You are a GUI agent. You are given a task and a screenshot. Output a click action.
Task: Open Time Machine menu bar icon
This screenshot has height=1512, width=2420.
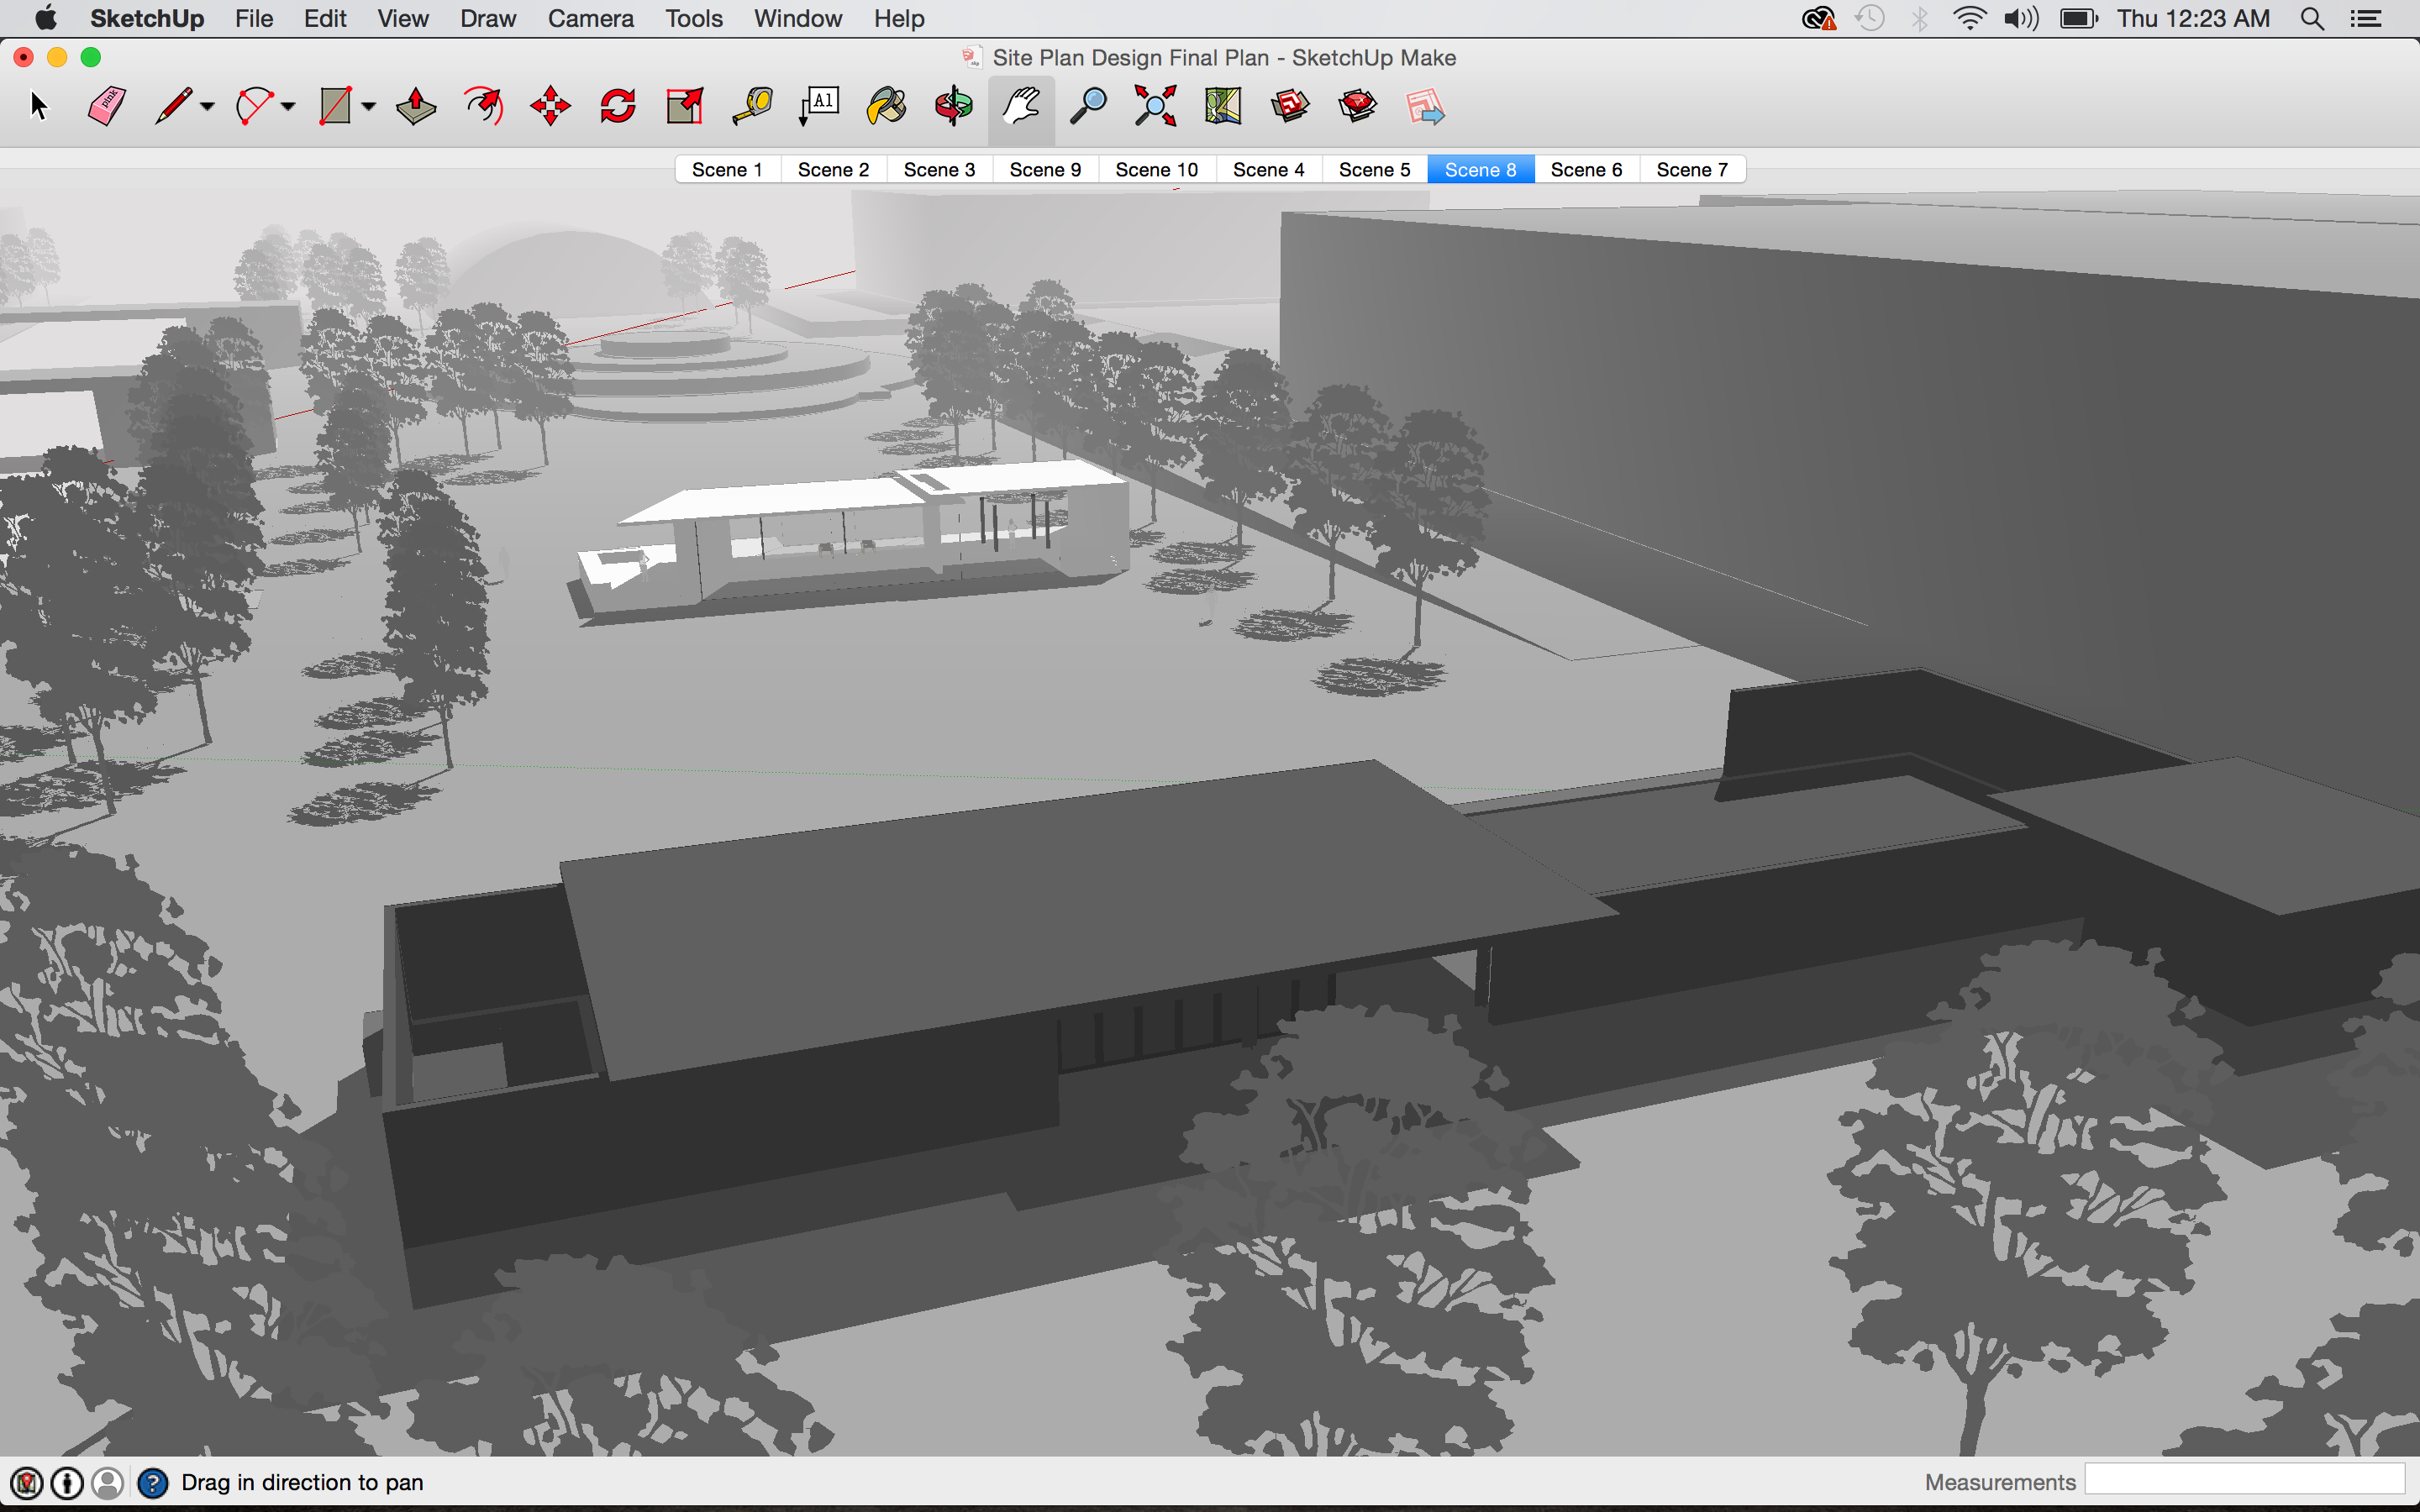pyautogui.click(x=1869, y=18)
